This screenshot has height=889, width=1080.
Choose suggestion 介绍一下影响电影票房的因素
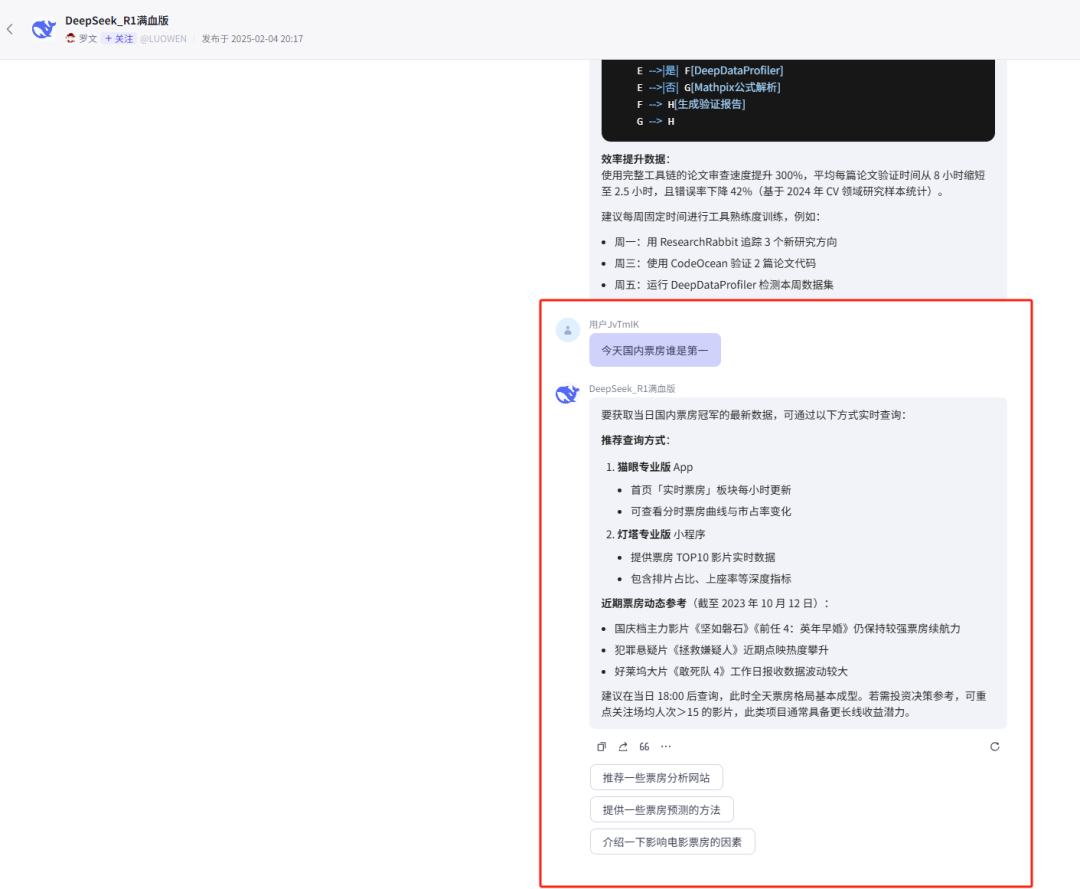click(672, 841)
